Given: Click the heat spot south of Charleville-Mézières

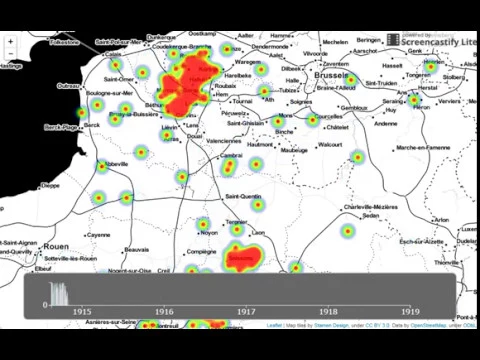Looking at the screenshot, I should [348, 231].
